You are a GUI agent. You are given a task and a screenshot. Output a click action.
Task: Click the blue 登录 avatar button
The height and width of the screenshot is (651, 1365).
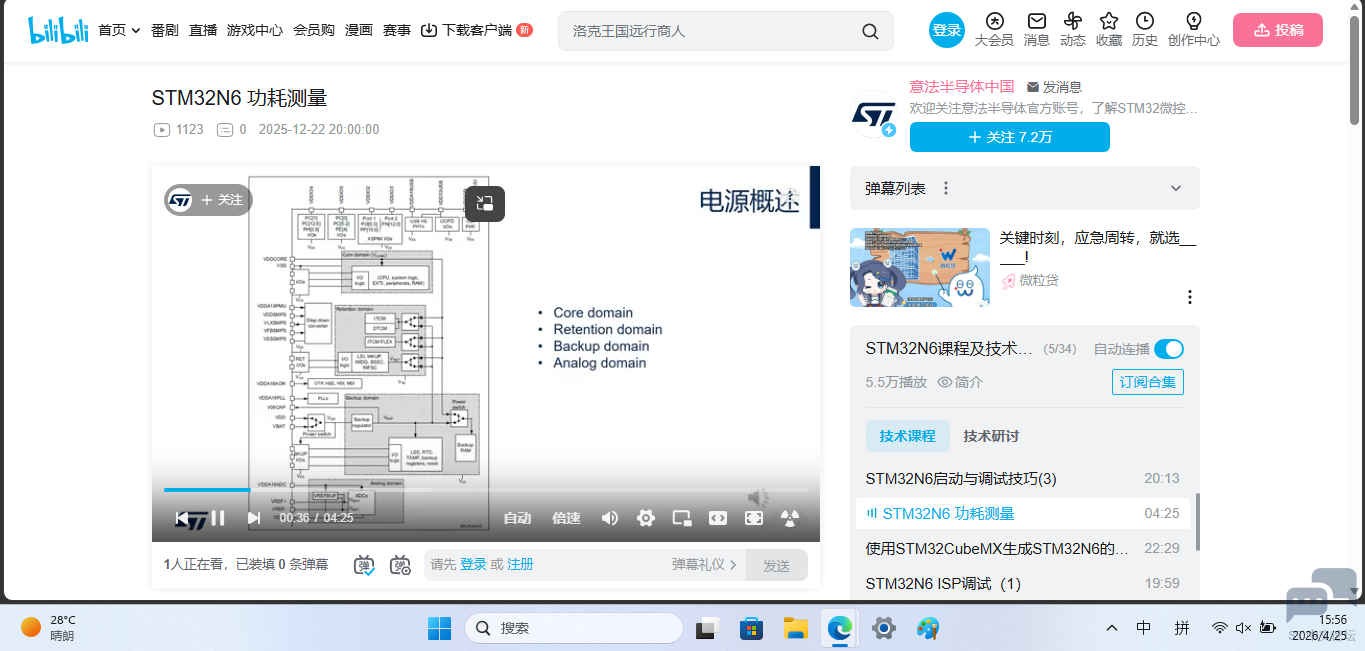click(947, 30)
